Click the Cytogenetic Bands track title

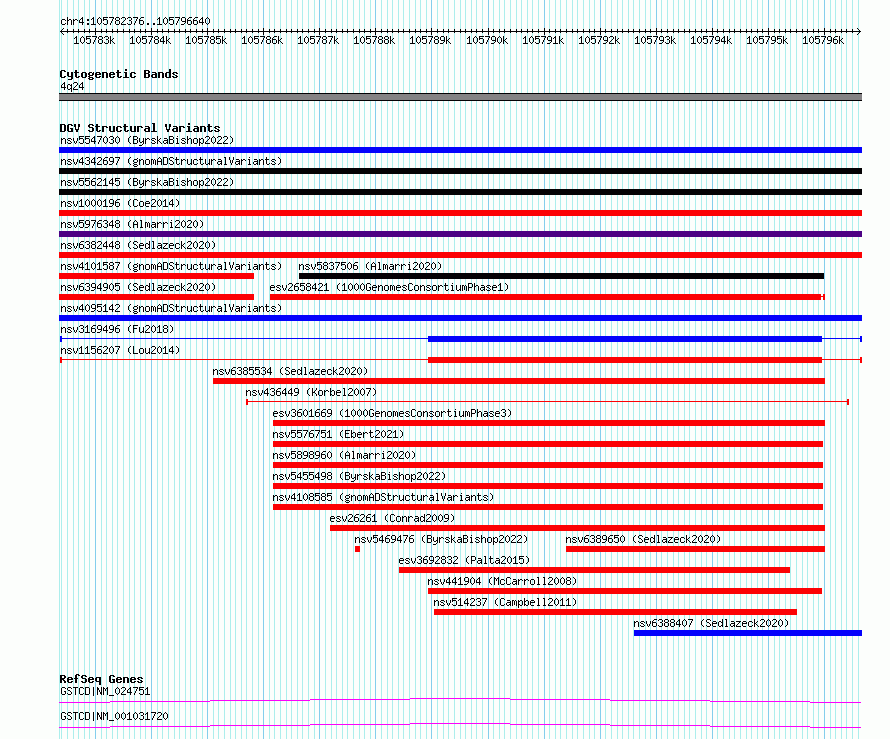tap(119, 74)
